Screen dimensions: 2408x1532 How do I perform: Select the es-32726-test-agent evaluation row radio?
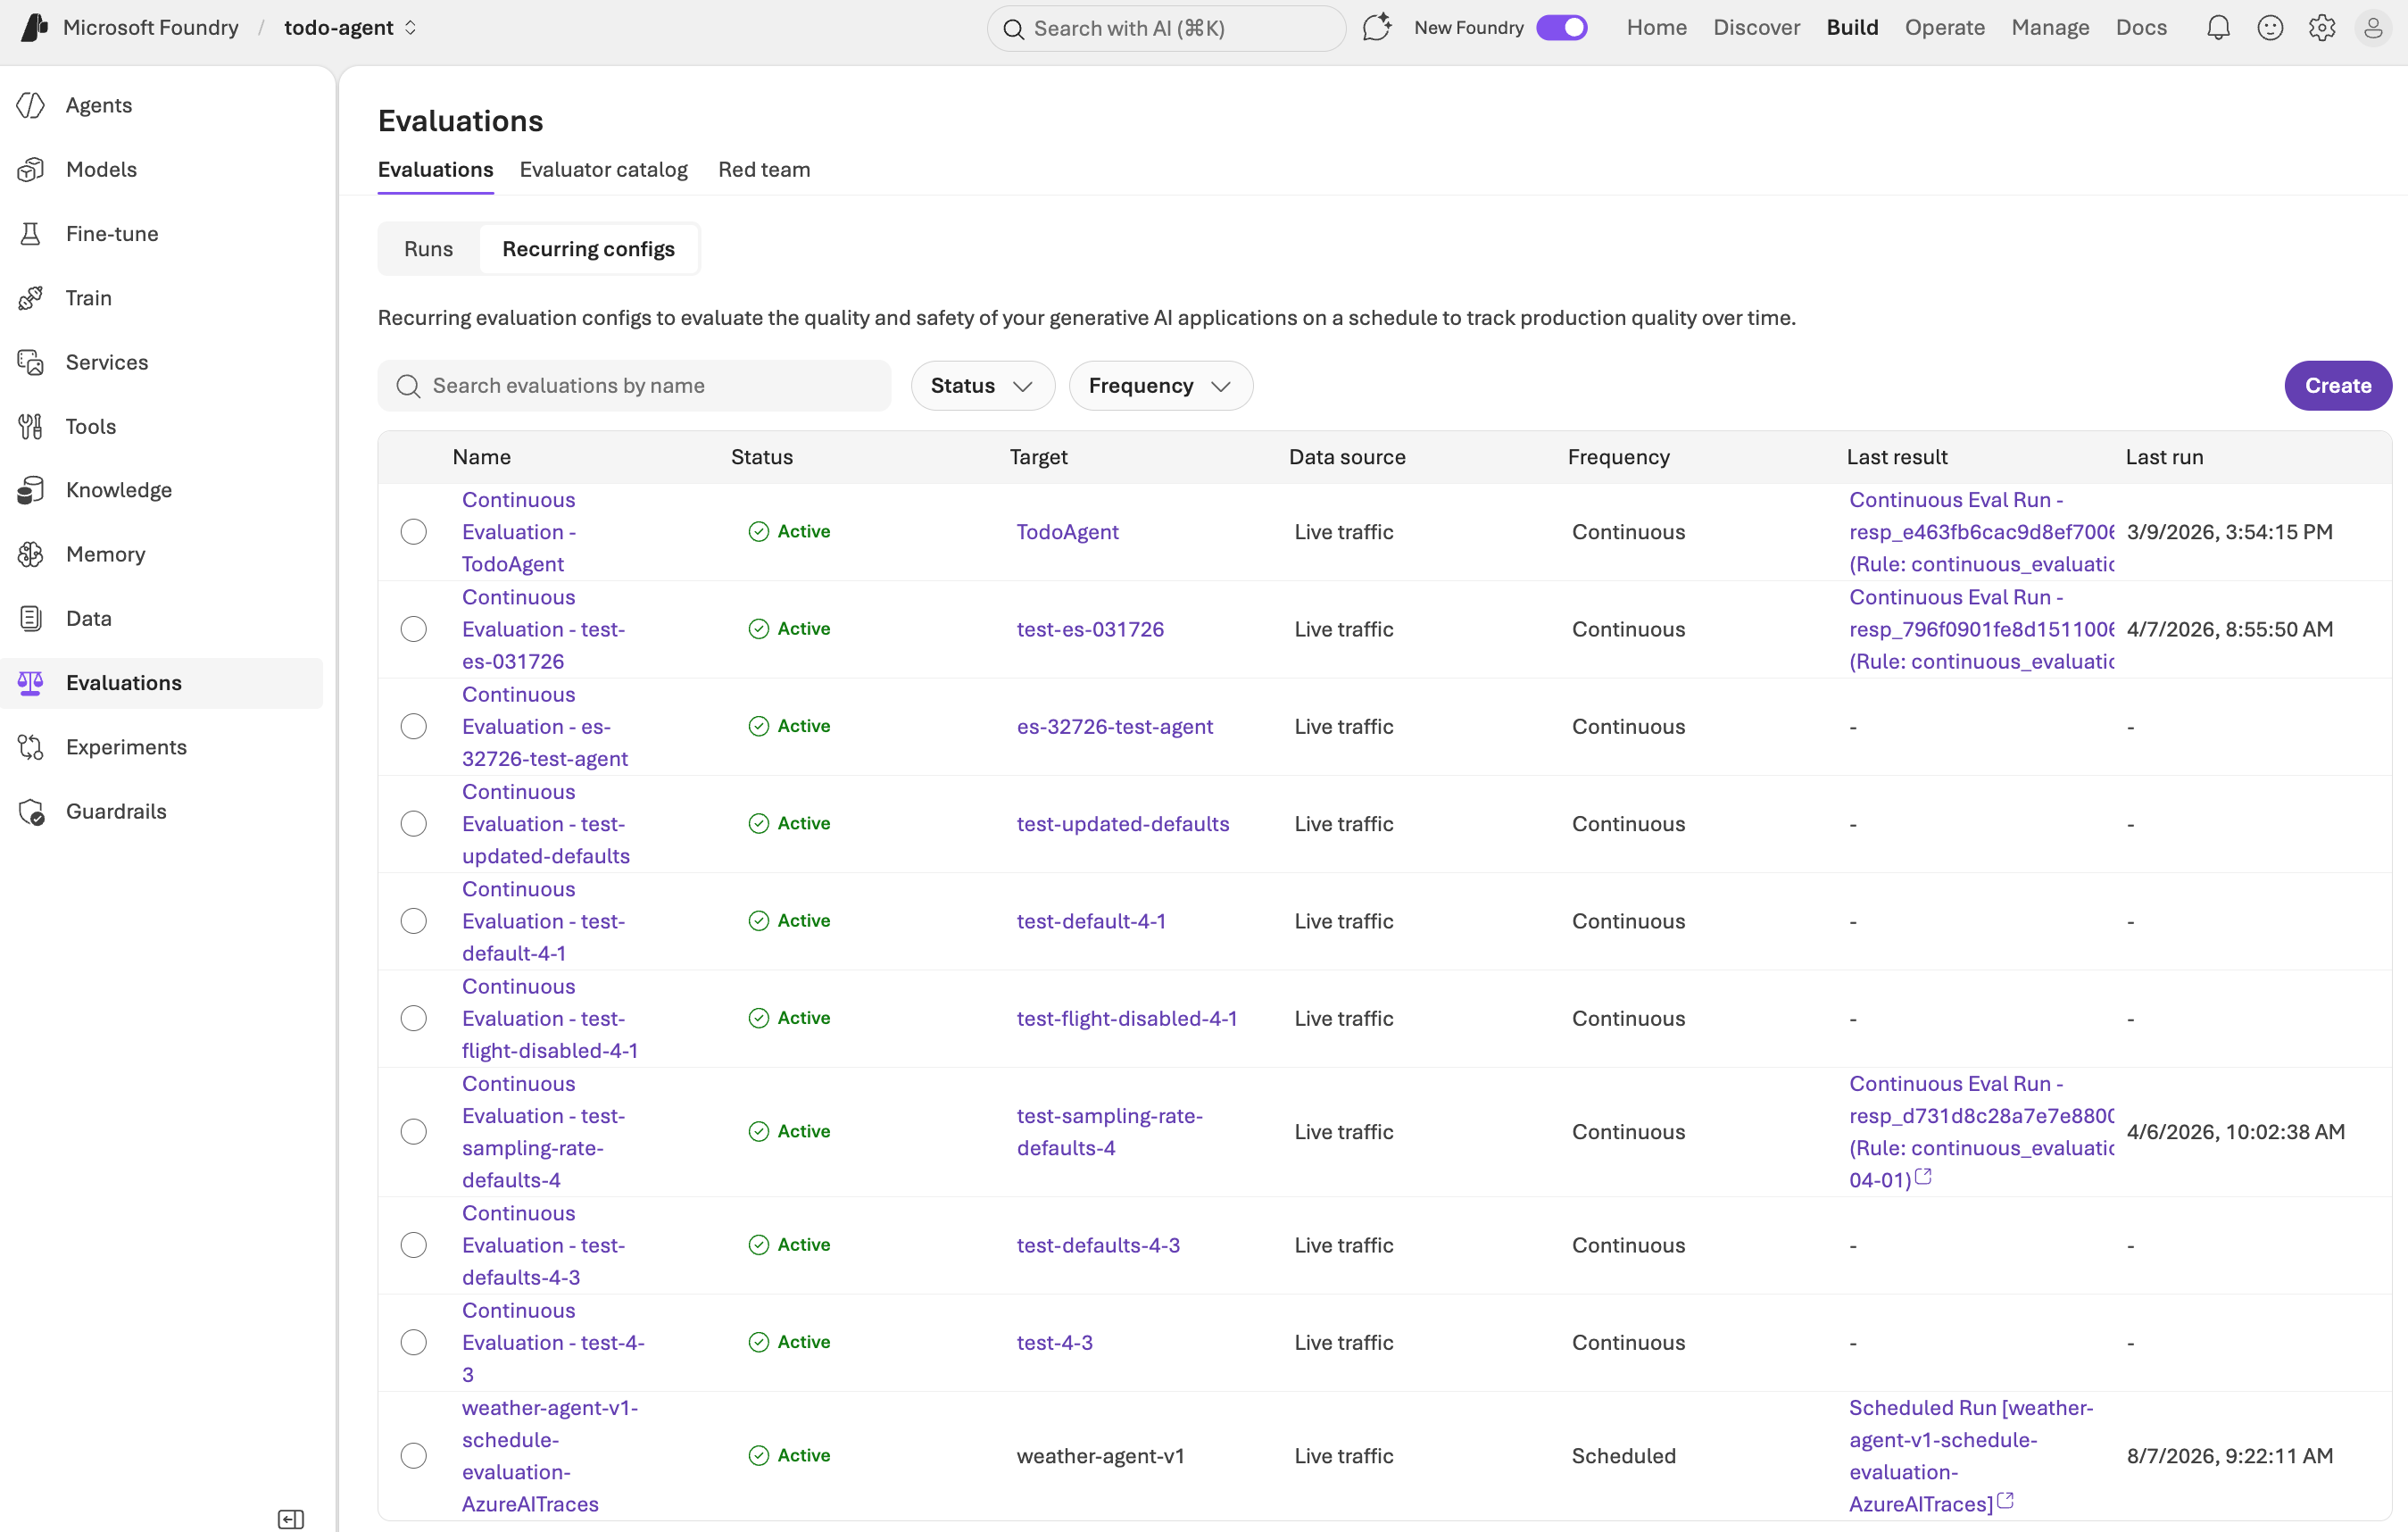414,726
